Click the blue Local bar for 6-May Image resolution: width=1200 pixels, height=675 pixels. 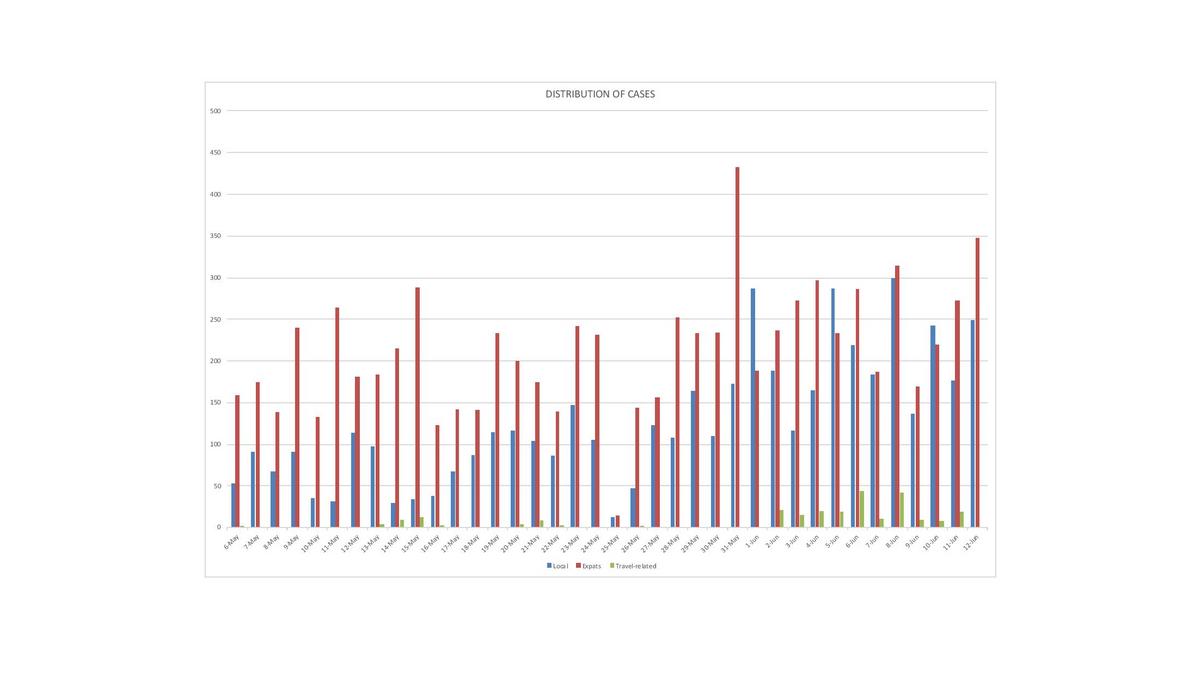point(233,505)
